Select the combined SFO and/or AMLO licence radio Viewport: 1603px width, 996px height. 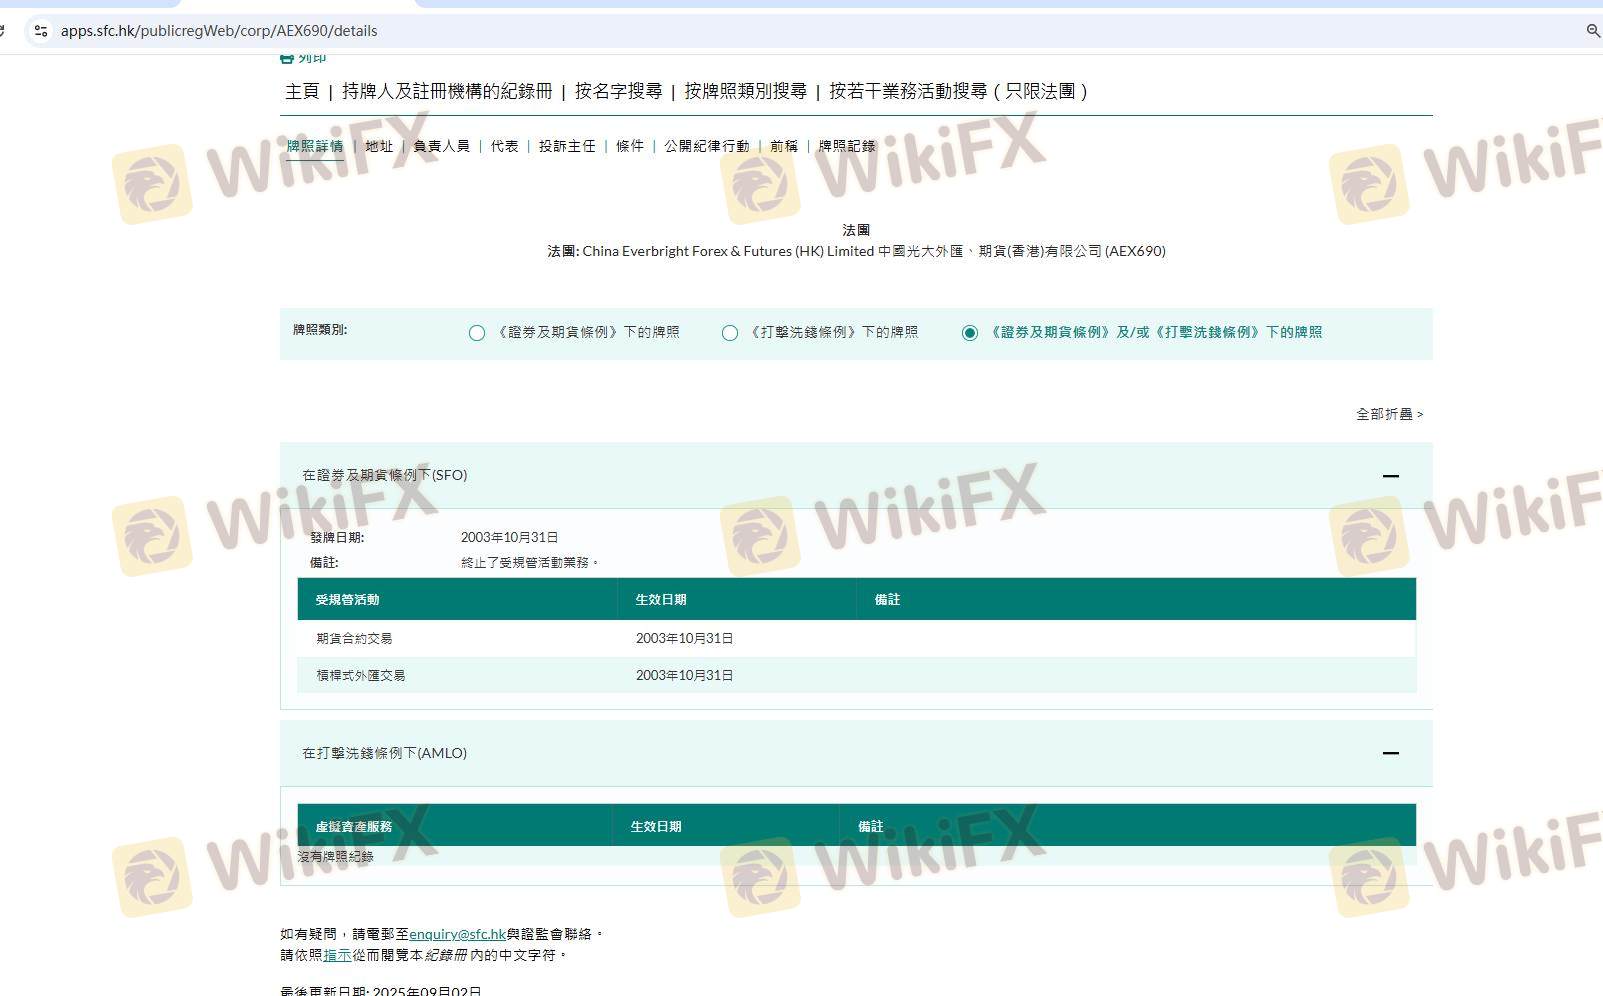(x=969, y=333)
